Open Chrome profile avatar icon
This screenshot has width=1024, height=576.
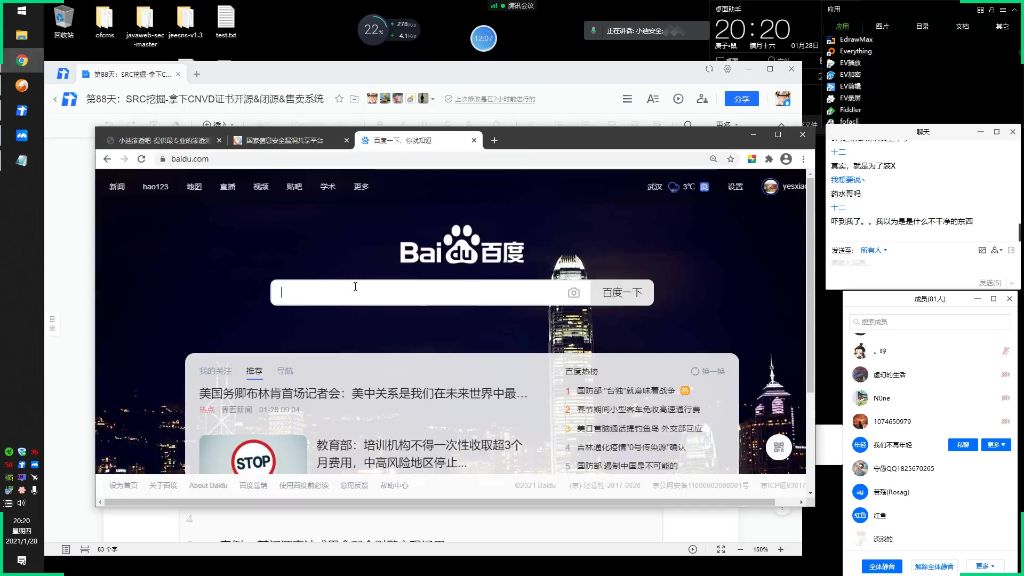[x=786, y=159]
